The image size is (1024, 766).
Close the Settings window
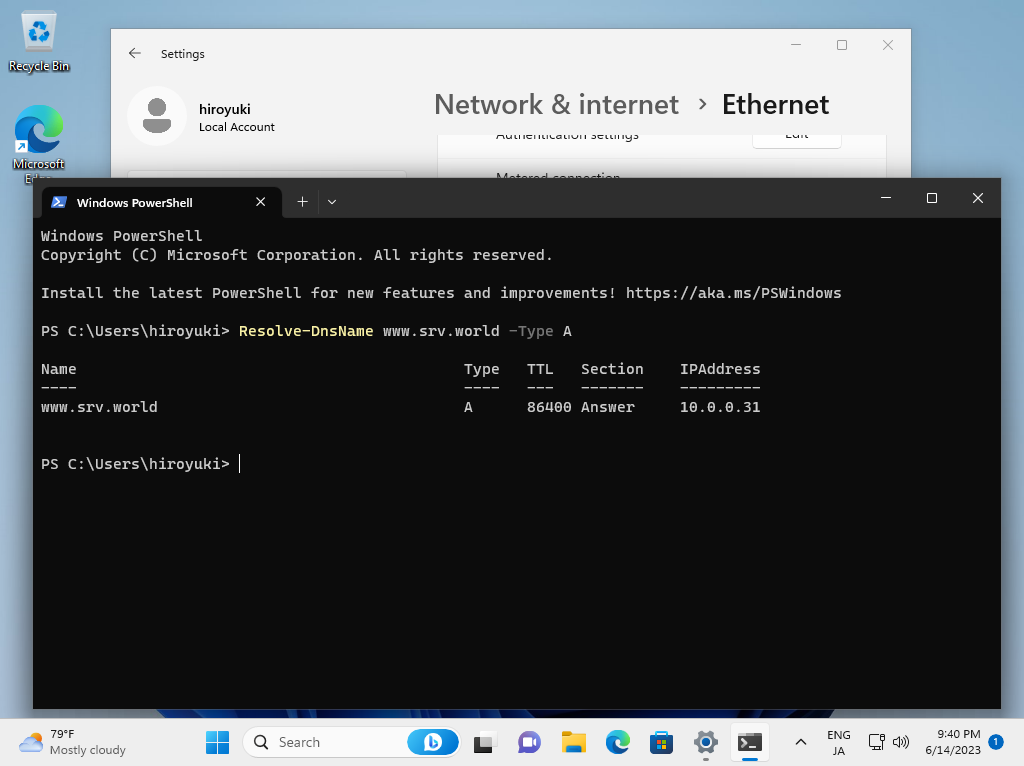click(888, 45)
